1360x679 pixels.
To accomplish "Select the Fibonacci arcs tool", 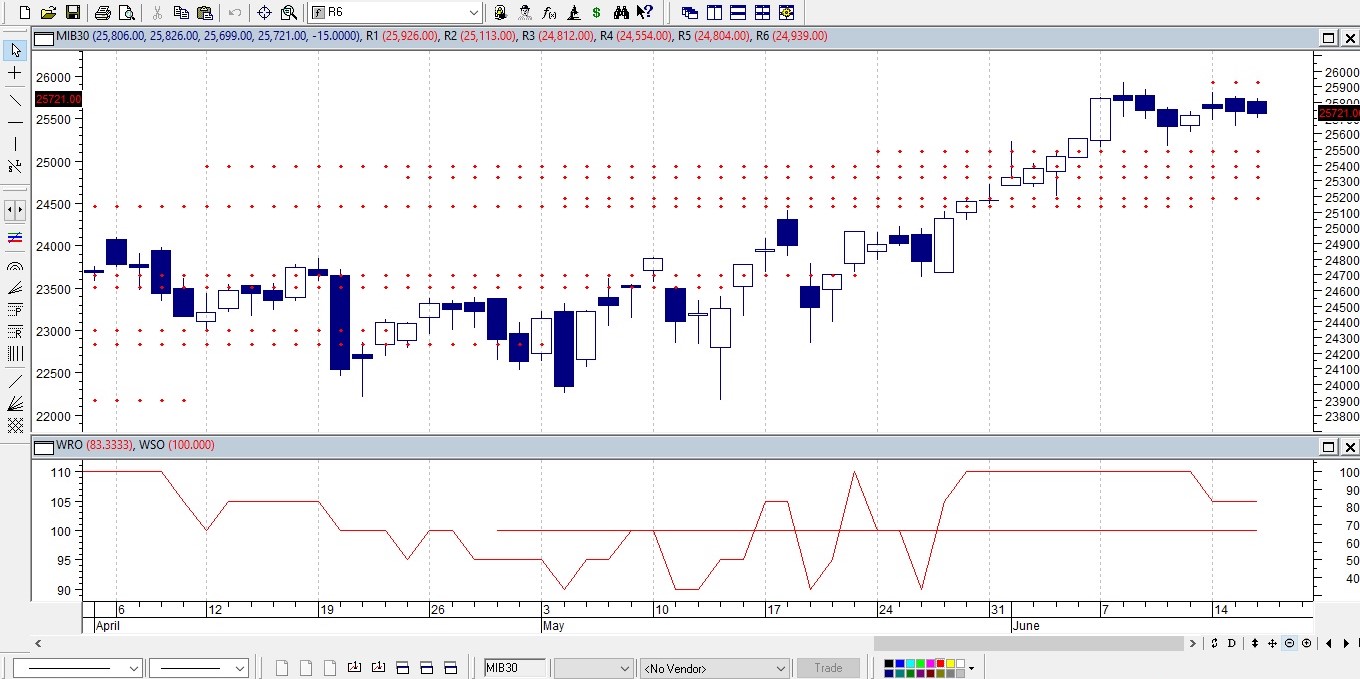I will pos(15,266).
